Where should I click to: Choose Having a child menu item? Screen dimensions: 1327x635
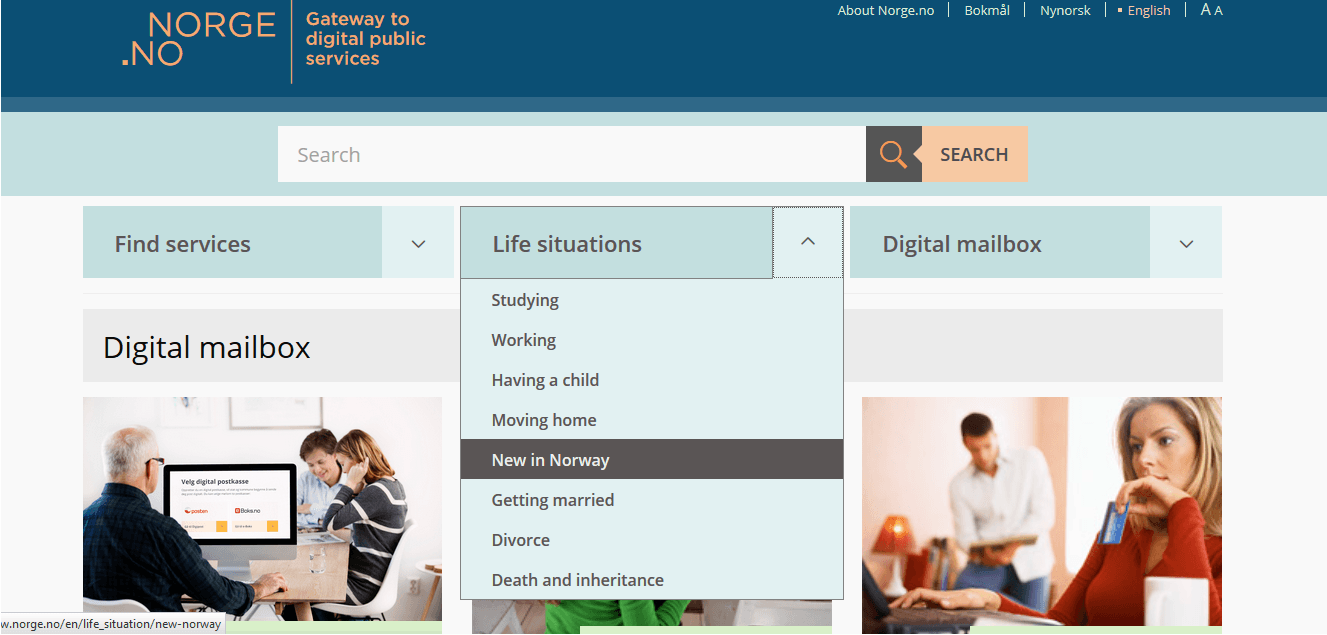pyautogui.click(x=545, y=380)
